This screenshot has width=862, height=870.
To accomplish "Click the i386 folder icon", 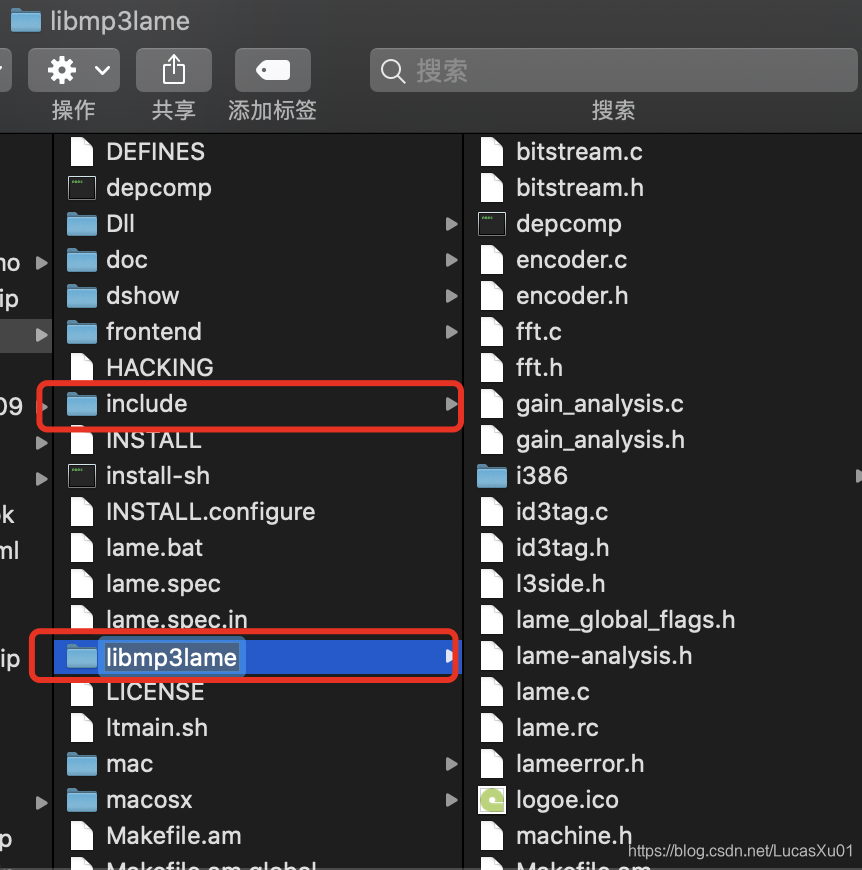I will [491, 476].
